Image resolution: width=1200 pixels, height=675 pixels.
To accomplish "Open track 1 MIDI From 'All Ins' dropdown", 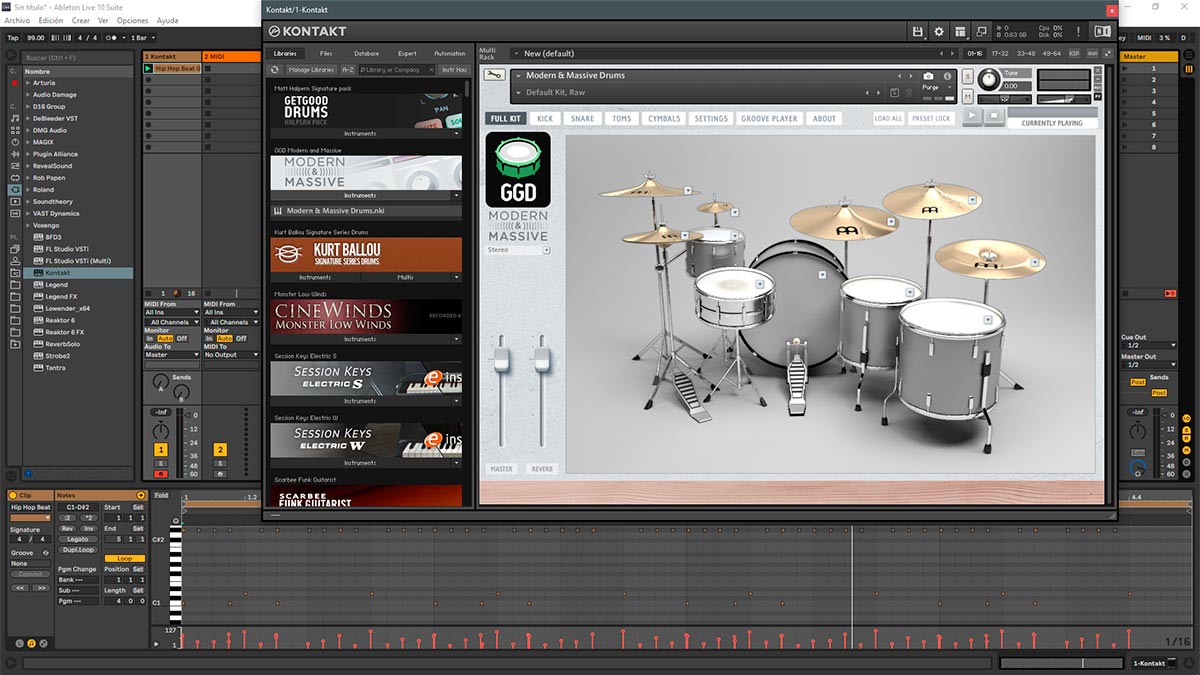I will pos(171,313).
